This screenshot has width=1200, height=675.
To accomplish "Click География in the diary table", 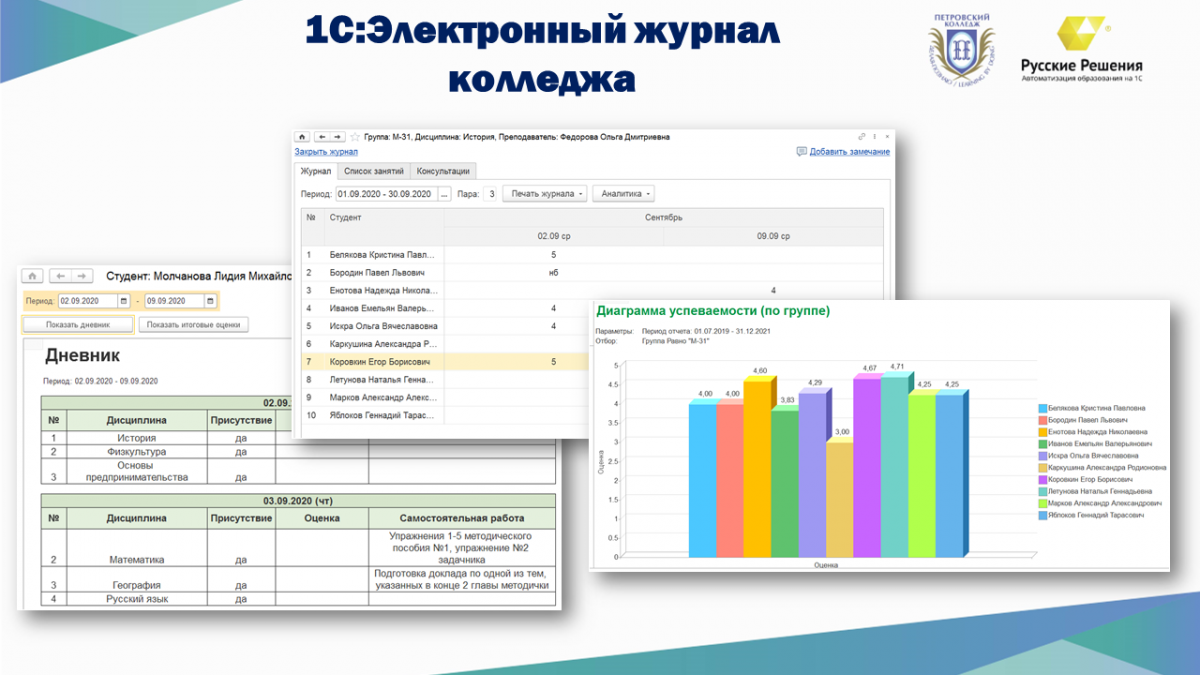I will pyautogui.click(x=136, y=585).
